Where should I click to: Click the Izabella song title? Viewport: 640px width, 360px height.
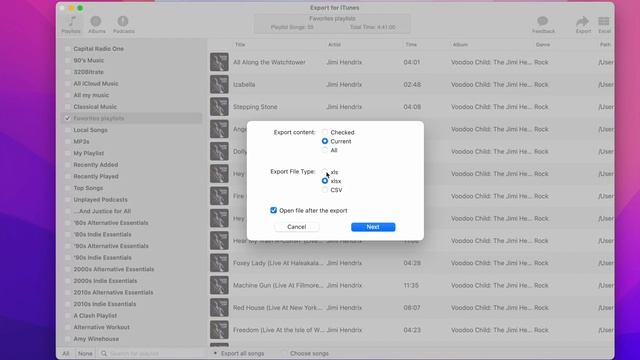(244, 84)
